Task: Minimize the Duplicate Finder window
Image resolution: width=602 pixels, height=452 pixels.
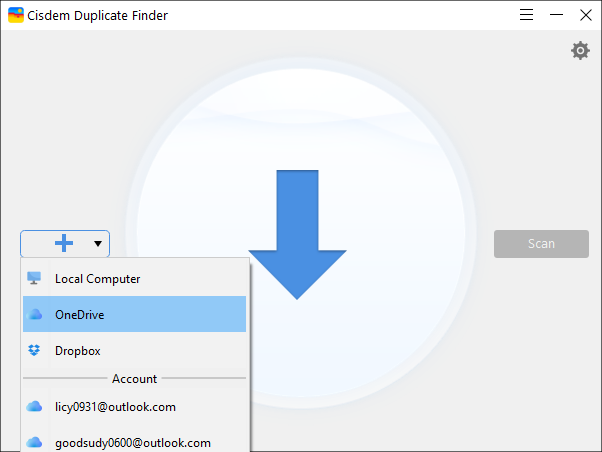Action: (556, 15)
